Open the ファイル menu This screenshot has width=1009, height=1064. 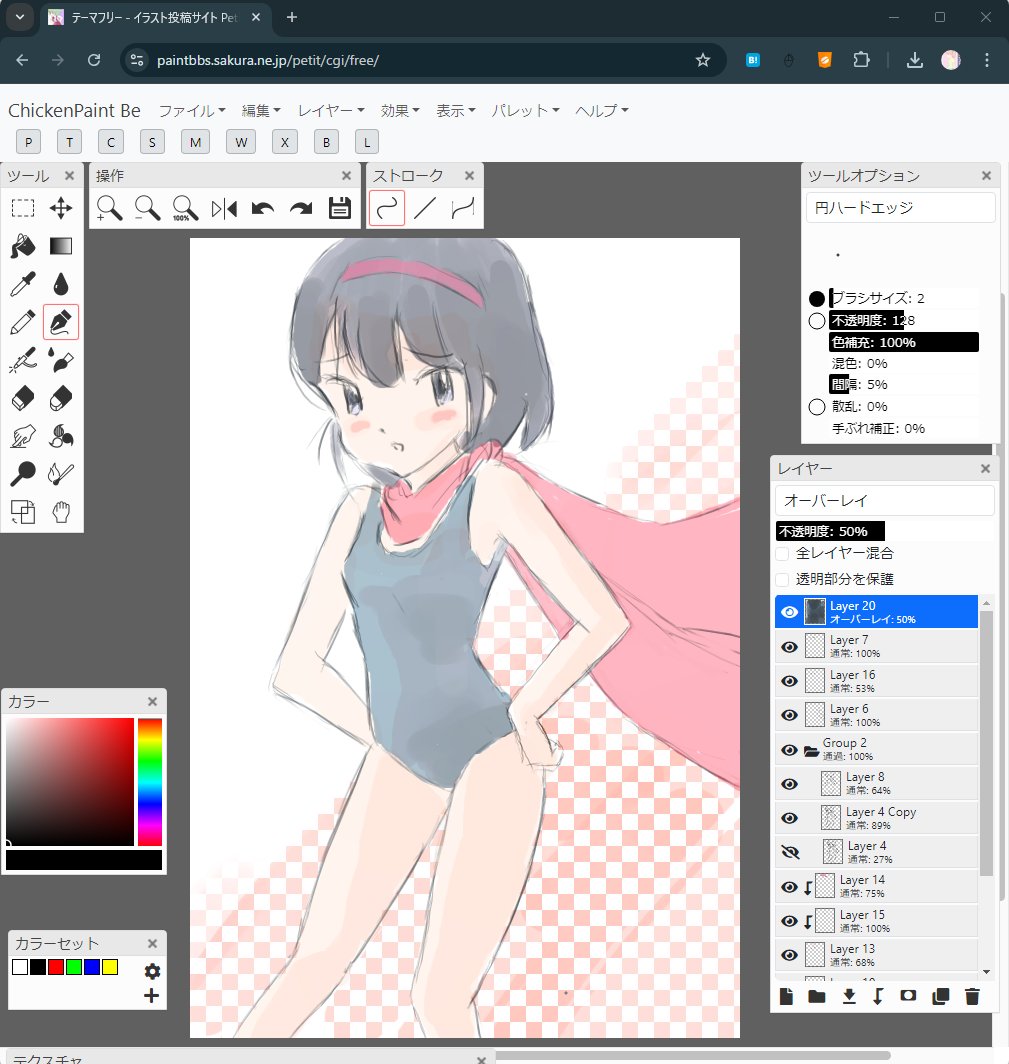192,110
